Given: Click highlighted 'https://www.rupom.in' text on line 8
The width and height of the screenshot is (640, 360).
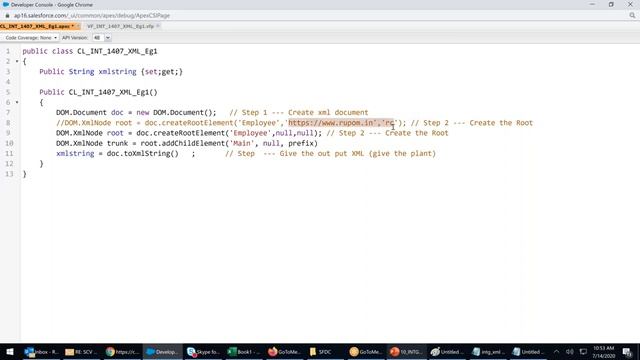Looking at the screenshot, I should pyautogui.click(x=331, y=123).
